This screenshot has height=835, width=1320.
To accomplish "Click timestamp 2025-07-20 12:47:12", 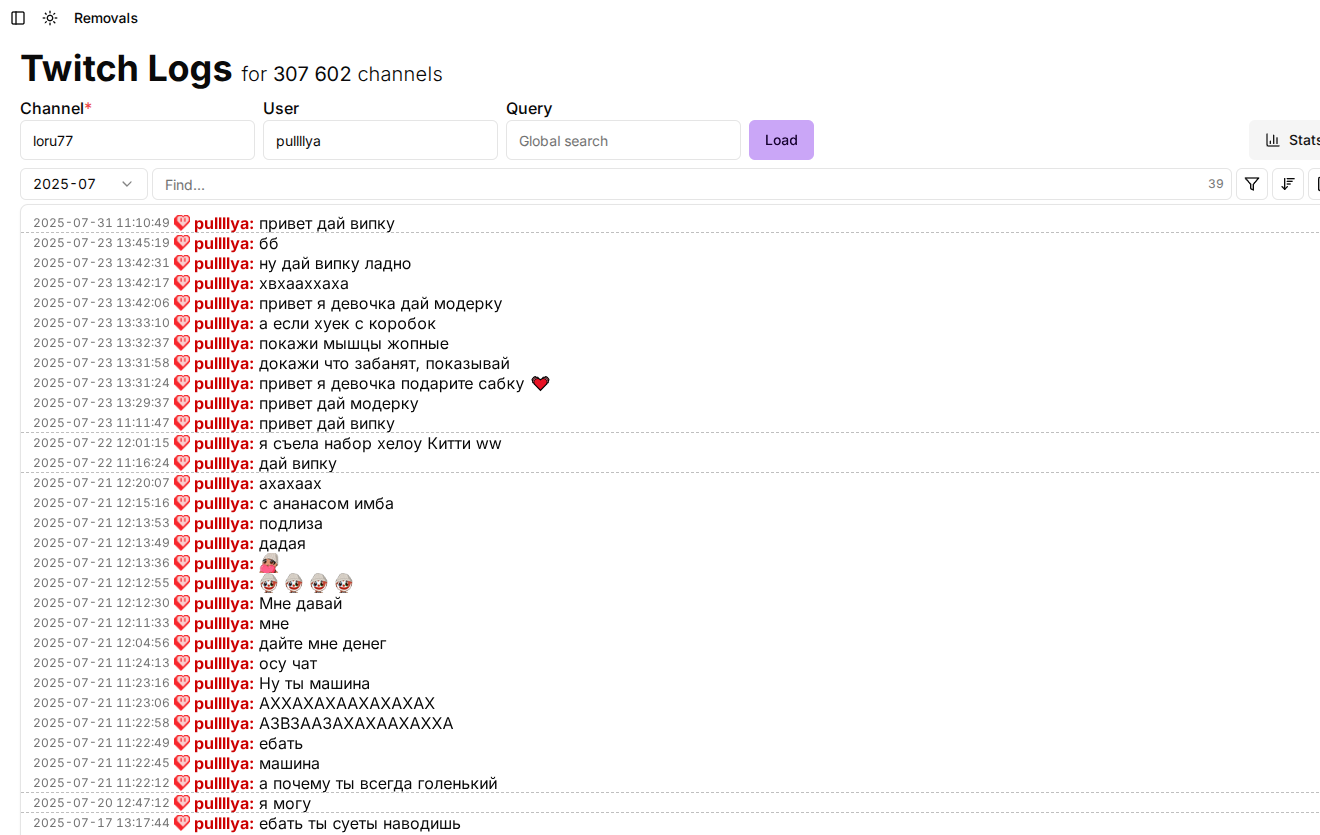I will click(x=101, y=803).
